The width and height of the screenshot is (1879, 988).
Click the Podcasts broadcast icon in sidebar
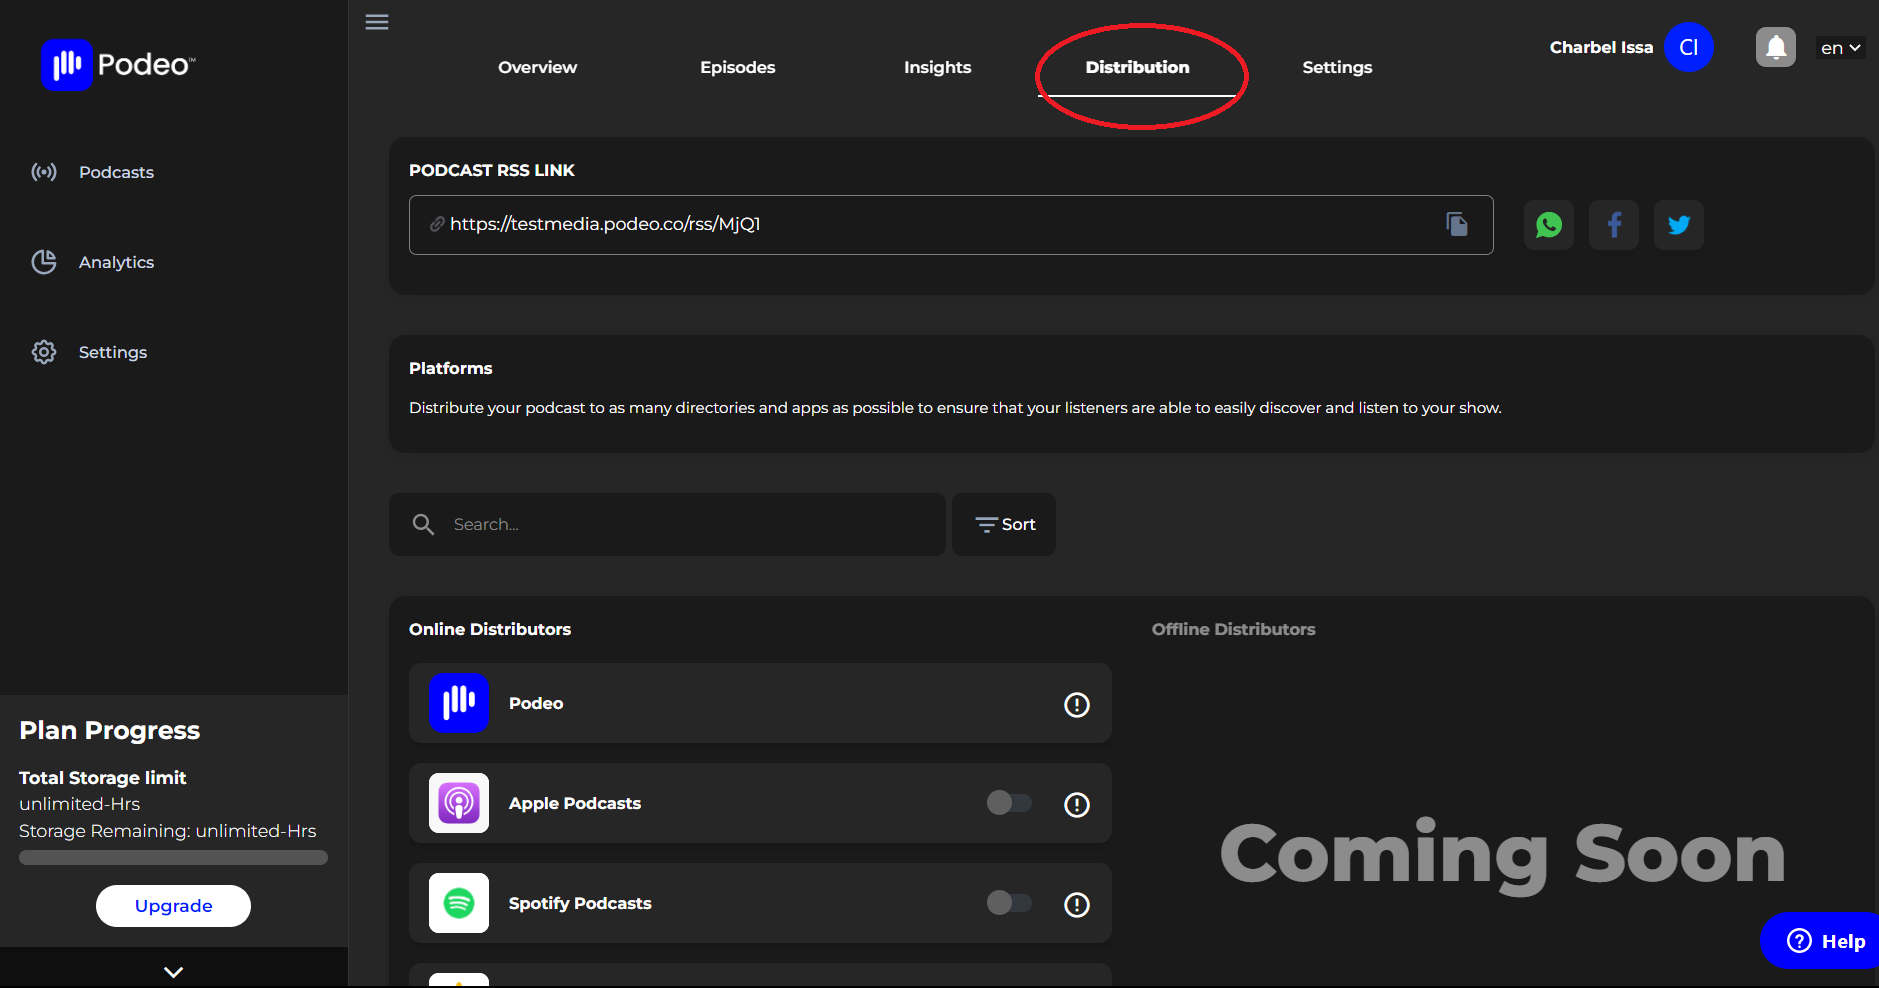pos(44,172)
